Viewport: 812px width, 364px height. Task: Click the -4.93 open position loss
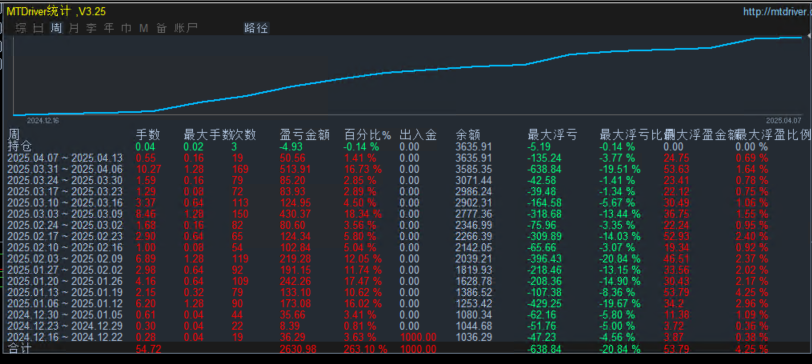[x=291, y=147]
